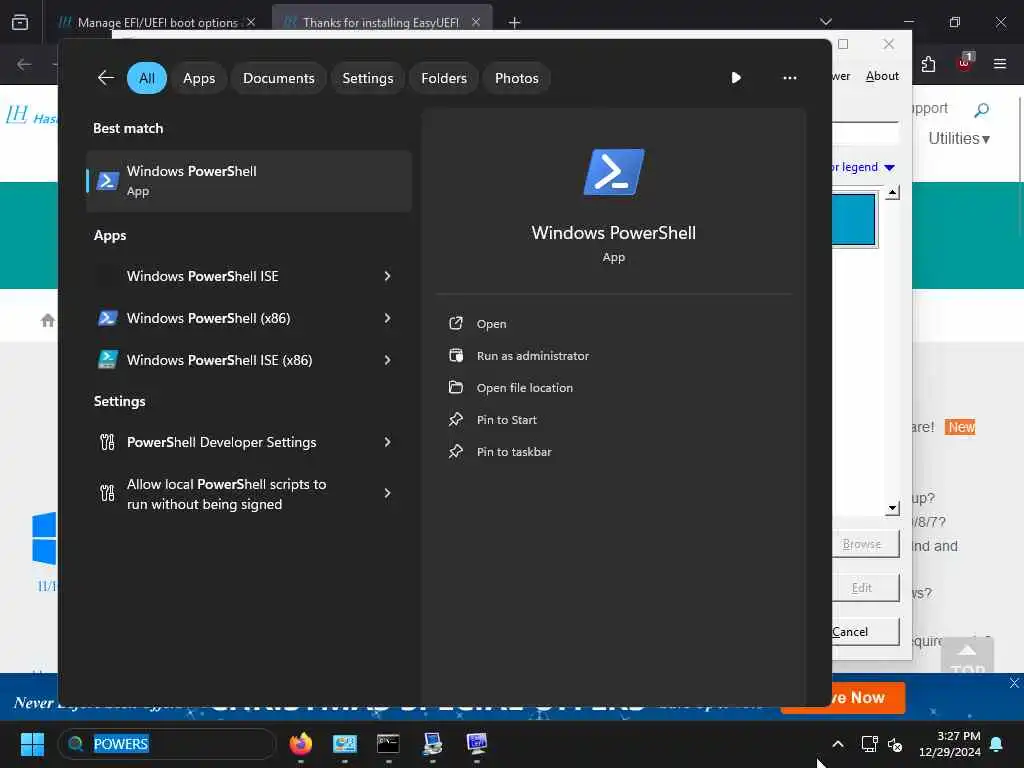
Task: Close the Thanks for installing EasyUEFI tab
Action: [x=476, y=22]
